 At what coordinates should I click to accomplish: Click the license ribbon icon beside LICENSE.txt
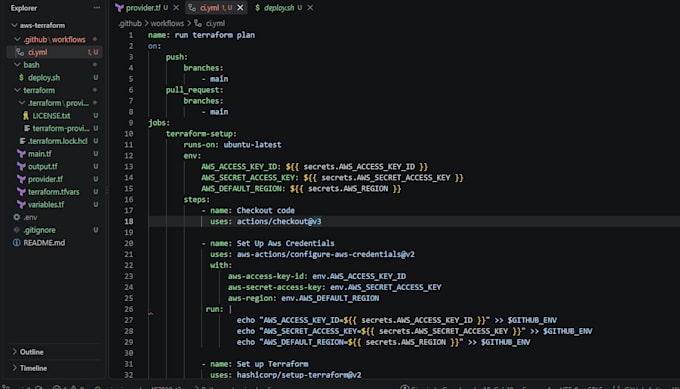(x=26, y=116)
